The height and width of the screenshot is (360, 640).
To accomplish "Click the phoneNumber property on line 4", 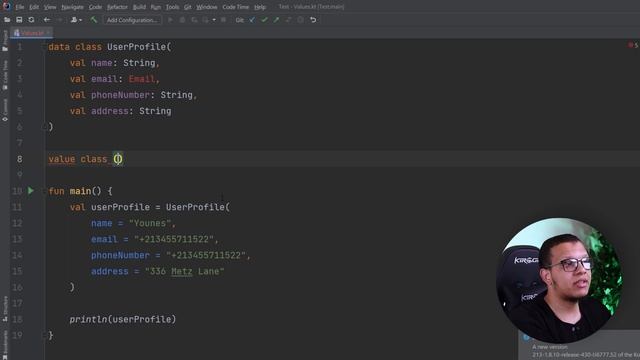I will tap(120, 95).
